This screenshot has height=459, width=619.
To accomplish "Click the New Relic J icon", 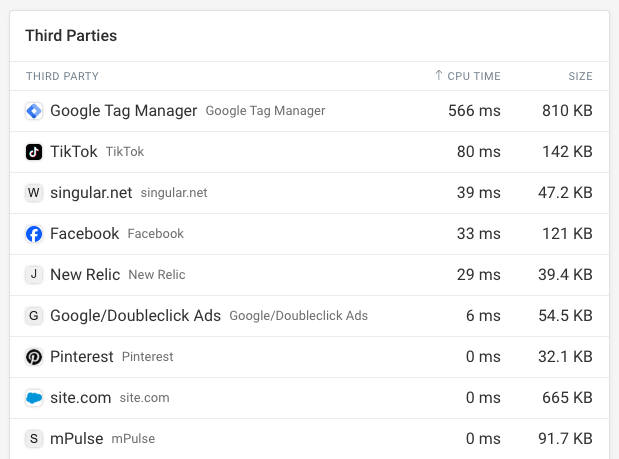I will (x=34, y=275).
